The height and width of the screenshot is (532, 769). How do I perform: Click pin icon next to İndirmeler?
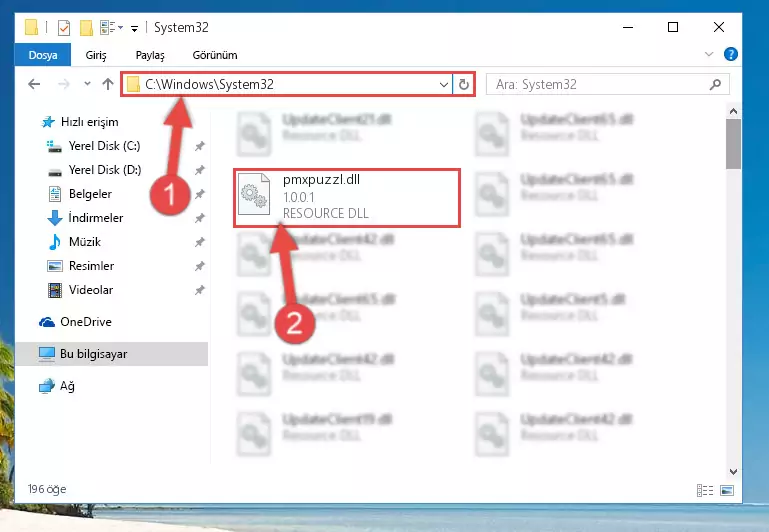coord(199,218)
